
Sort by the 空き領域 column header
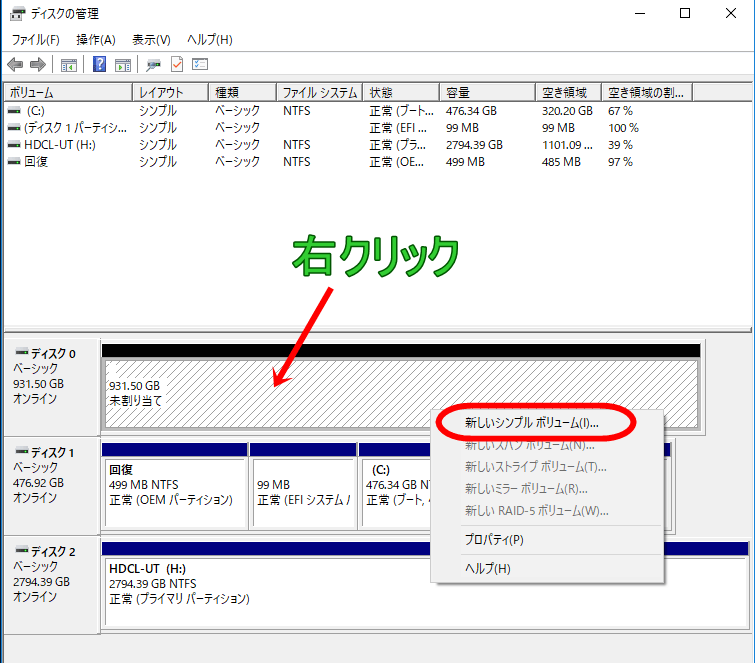pyautogui.click(x=568, y=92)
